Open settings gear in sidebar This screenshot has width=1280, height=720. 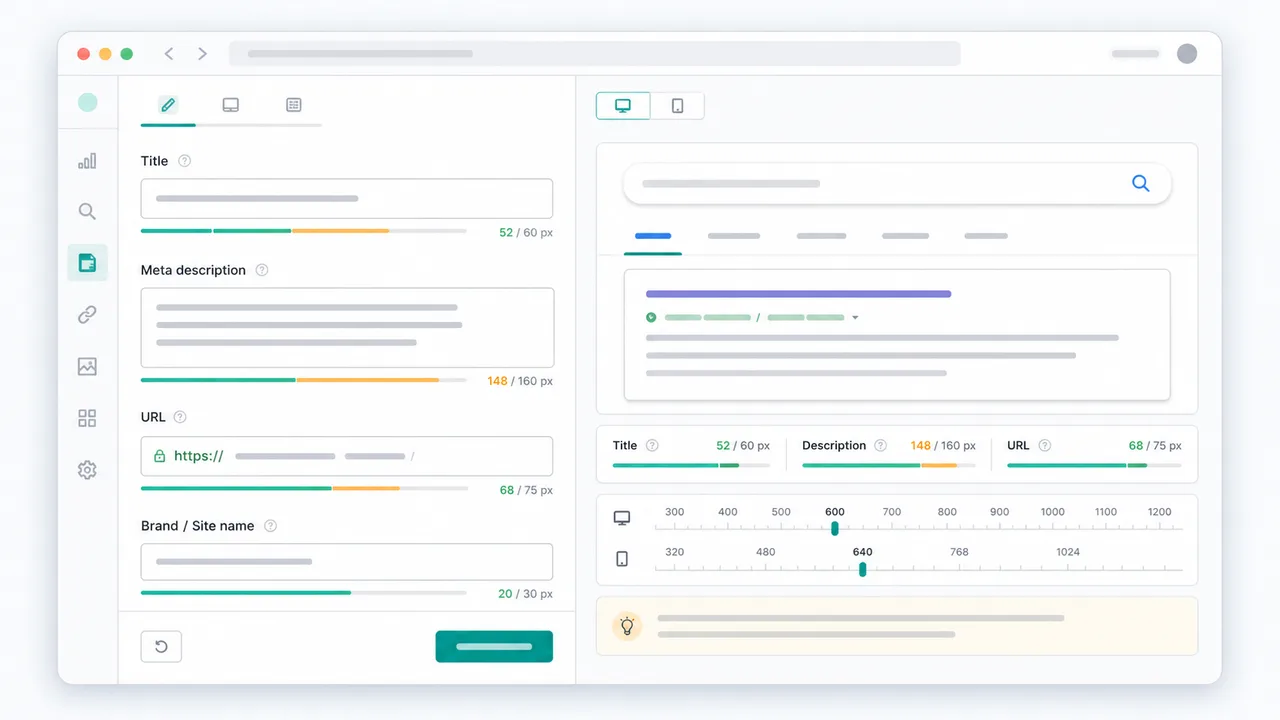(87, 470)
